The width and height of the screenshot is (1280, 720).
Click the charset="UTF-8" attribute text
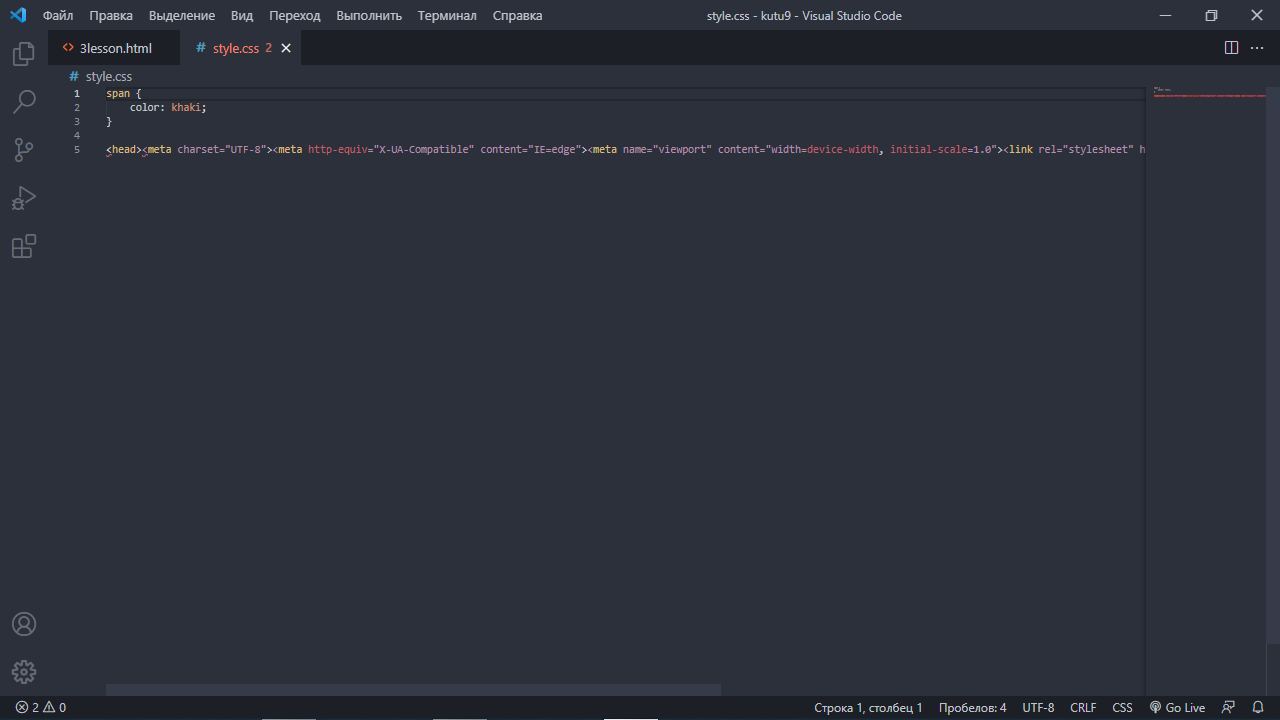(222, 149)
